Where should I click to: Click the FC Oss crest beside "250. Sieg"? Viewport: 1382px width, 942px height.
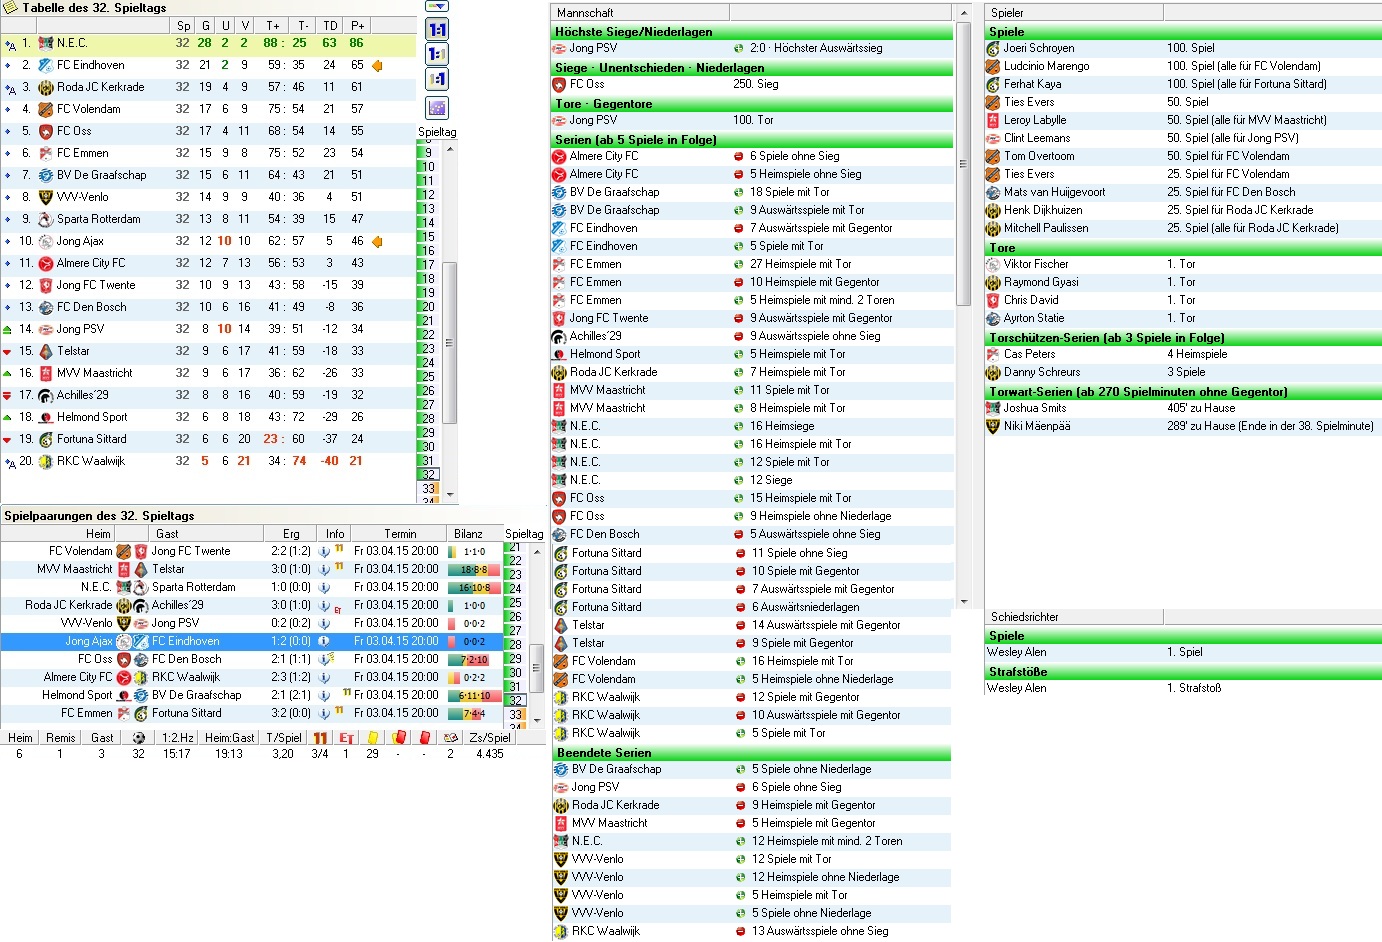click(560, 84)
